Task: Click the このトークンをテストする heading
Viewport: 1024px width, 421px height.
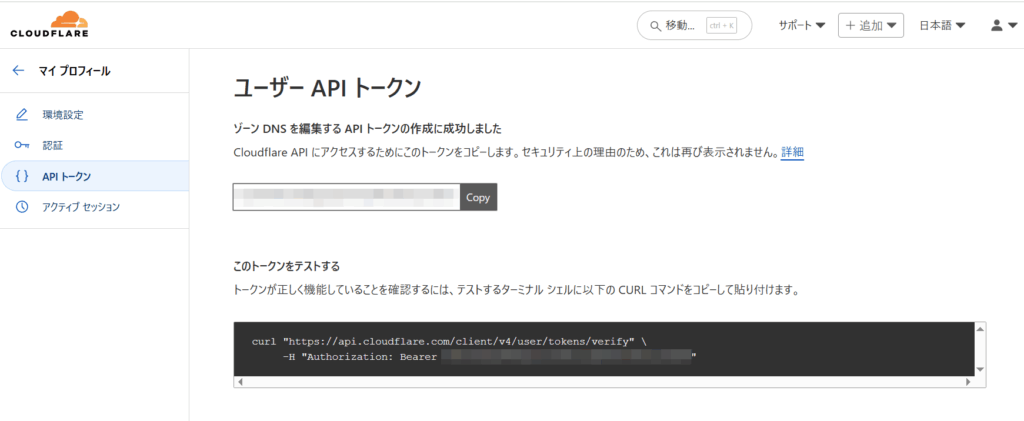Action: (287, 266)
